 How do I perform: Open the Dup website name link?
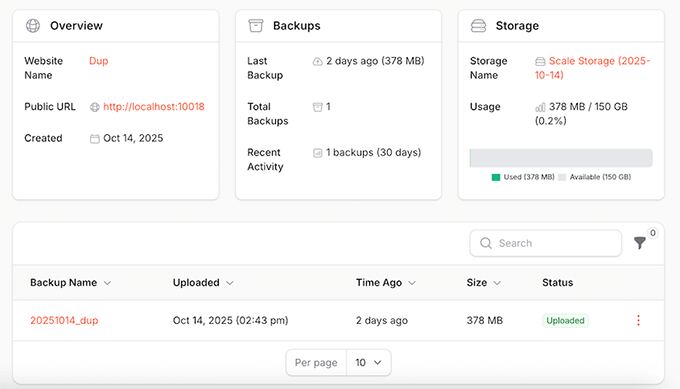(98, 61)
